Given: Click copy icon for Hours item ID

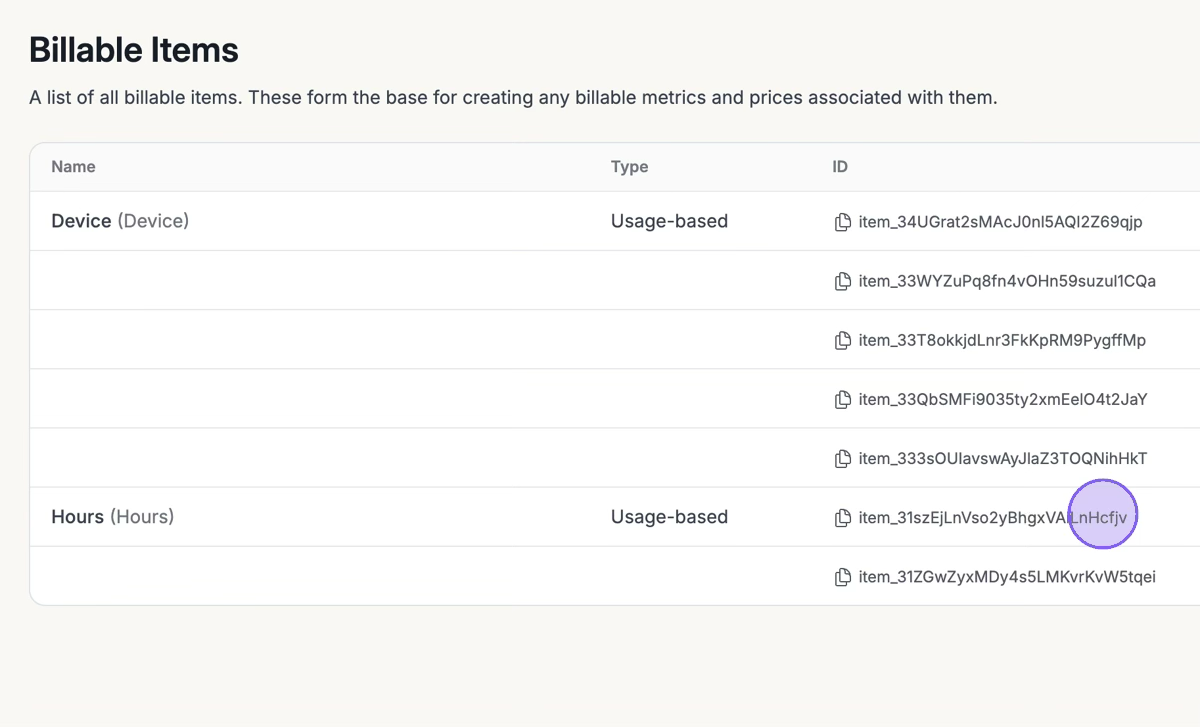Looking at the screenshot, I should [843, 518].
